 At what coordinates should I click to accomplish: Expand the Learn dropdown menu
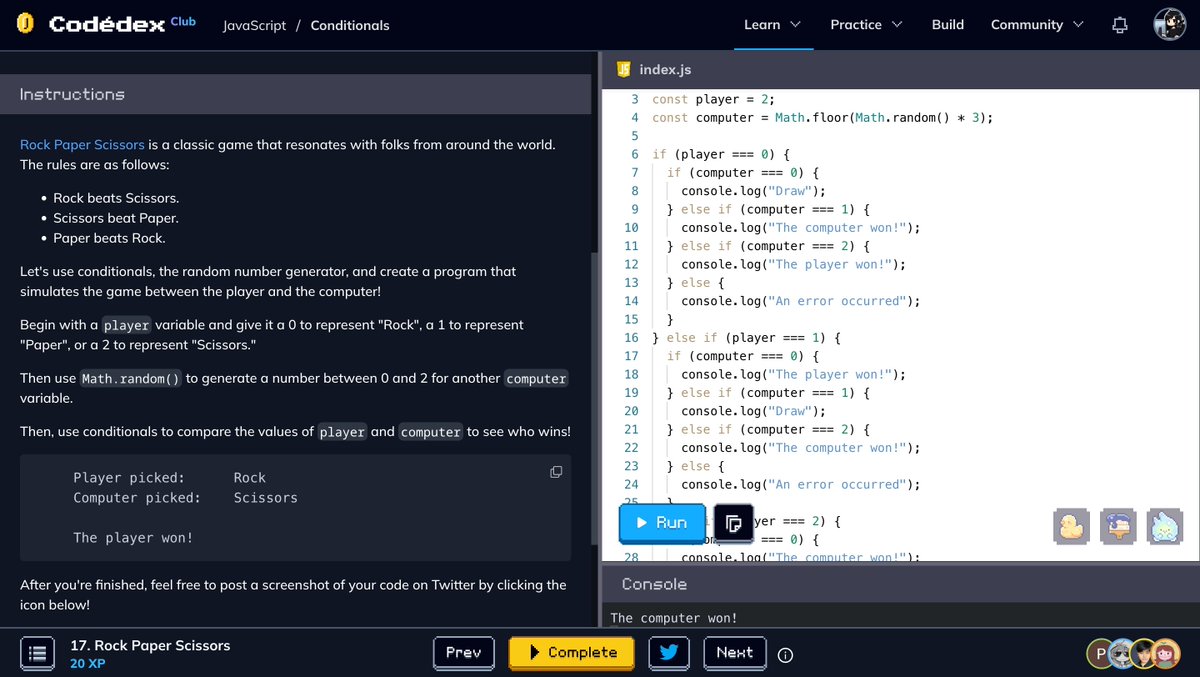(772, 25)
